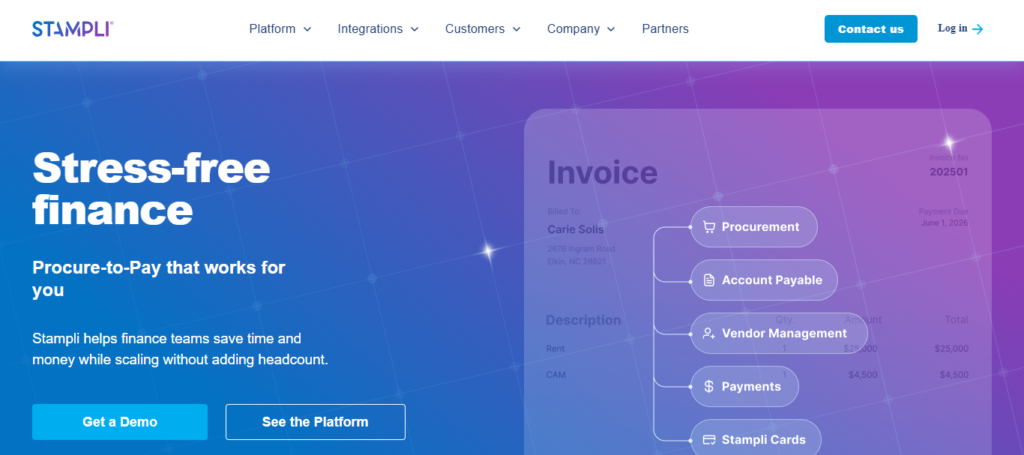
Task: Click the Description column header
Action: [583, 321]
